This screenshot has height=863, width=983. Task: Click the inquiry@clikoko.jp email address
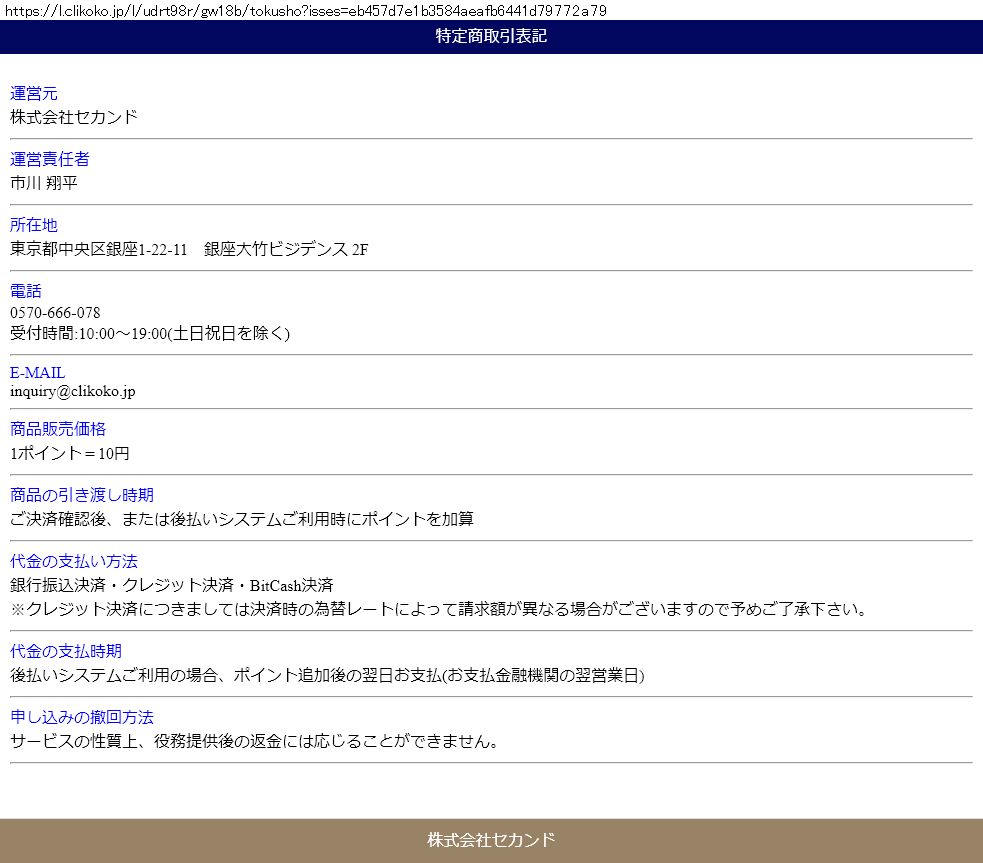click(73, 391)
